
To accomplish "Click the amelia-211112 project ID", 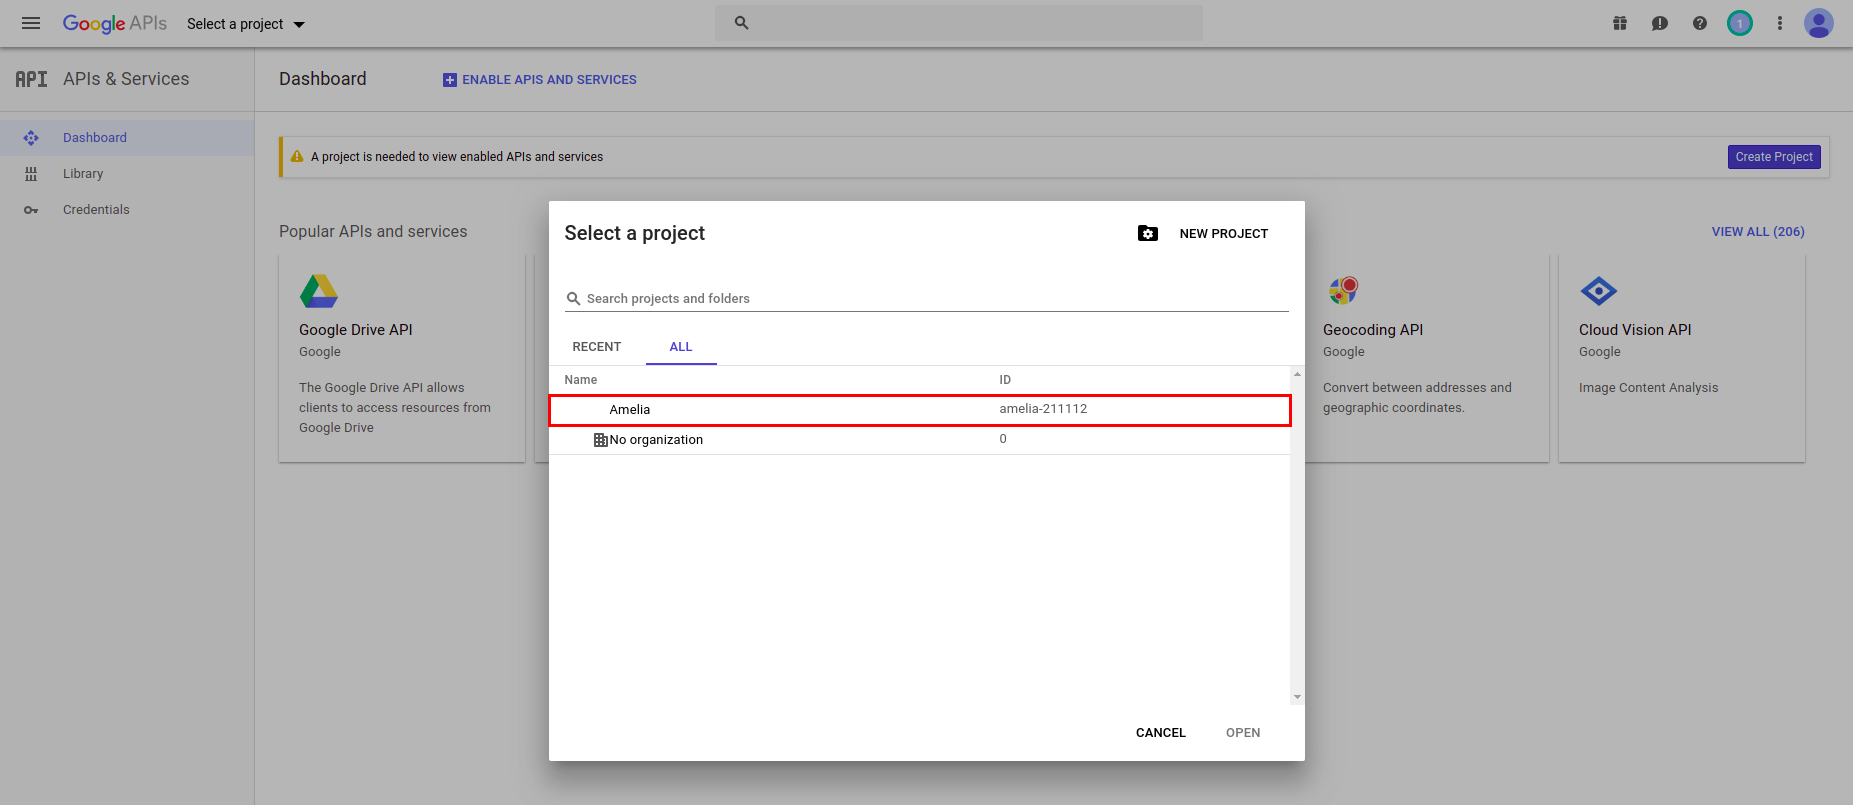I will (1043, 409).
